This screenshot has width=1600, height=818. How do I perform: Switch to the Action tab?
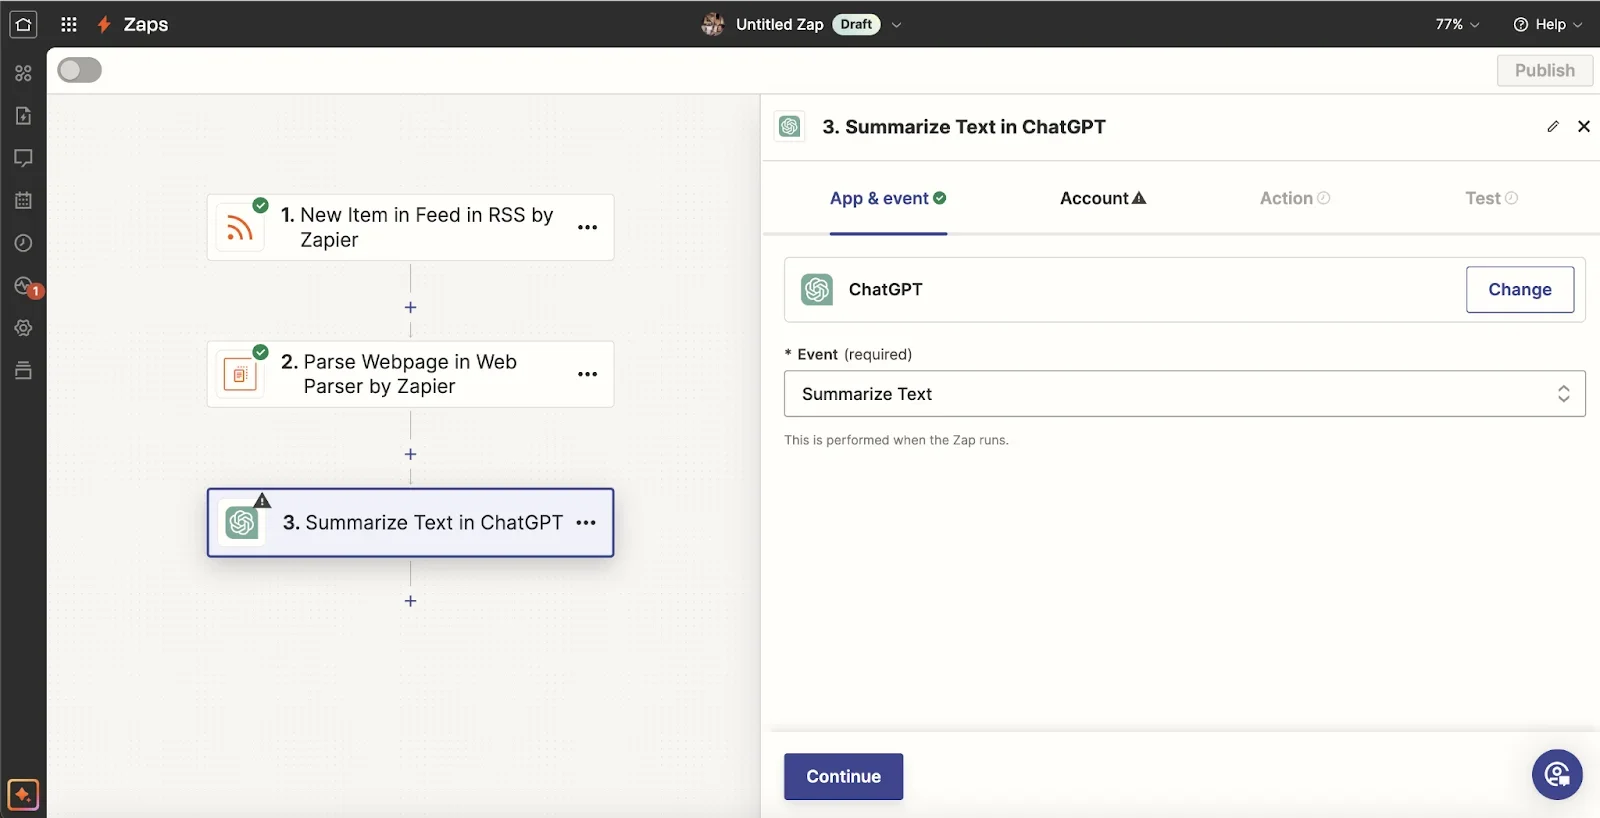pyautogui.click(x=1295, y=198)
